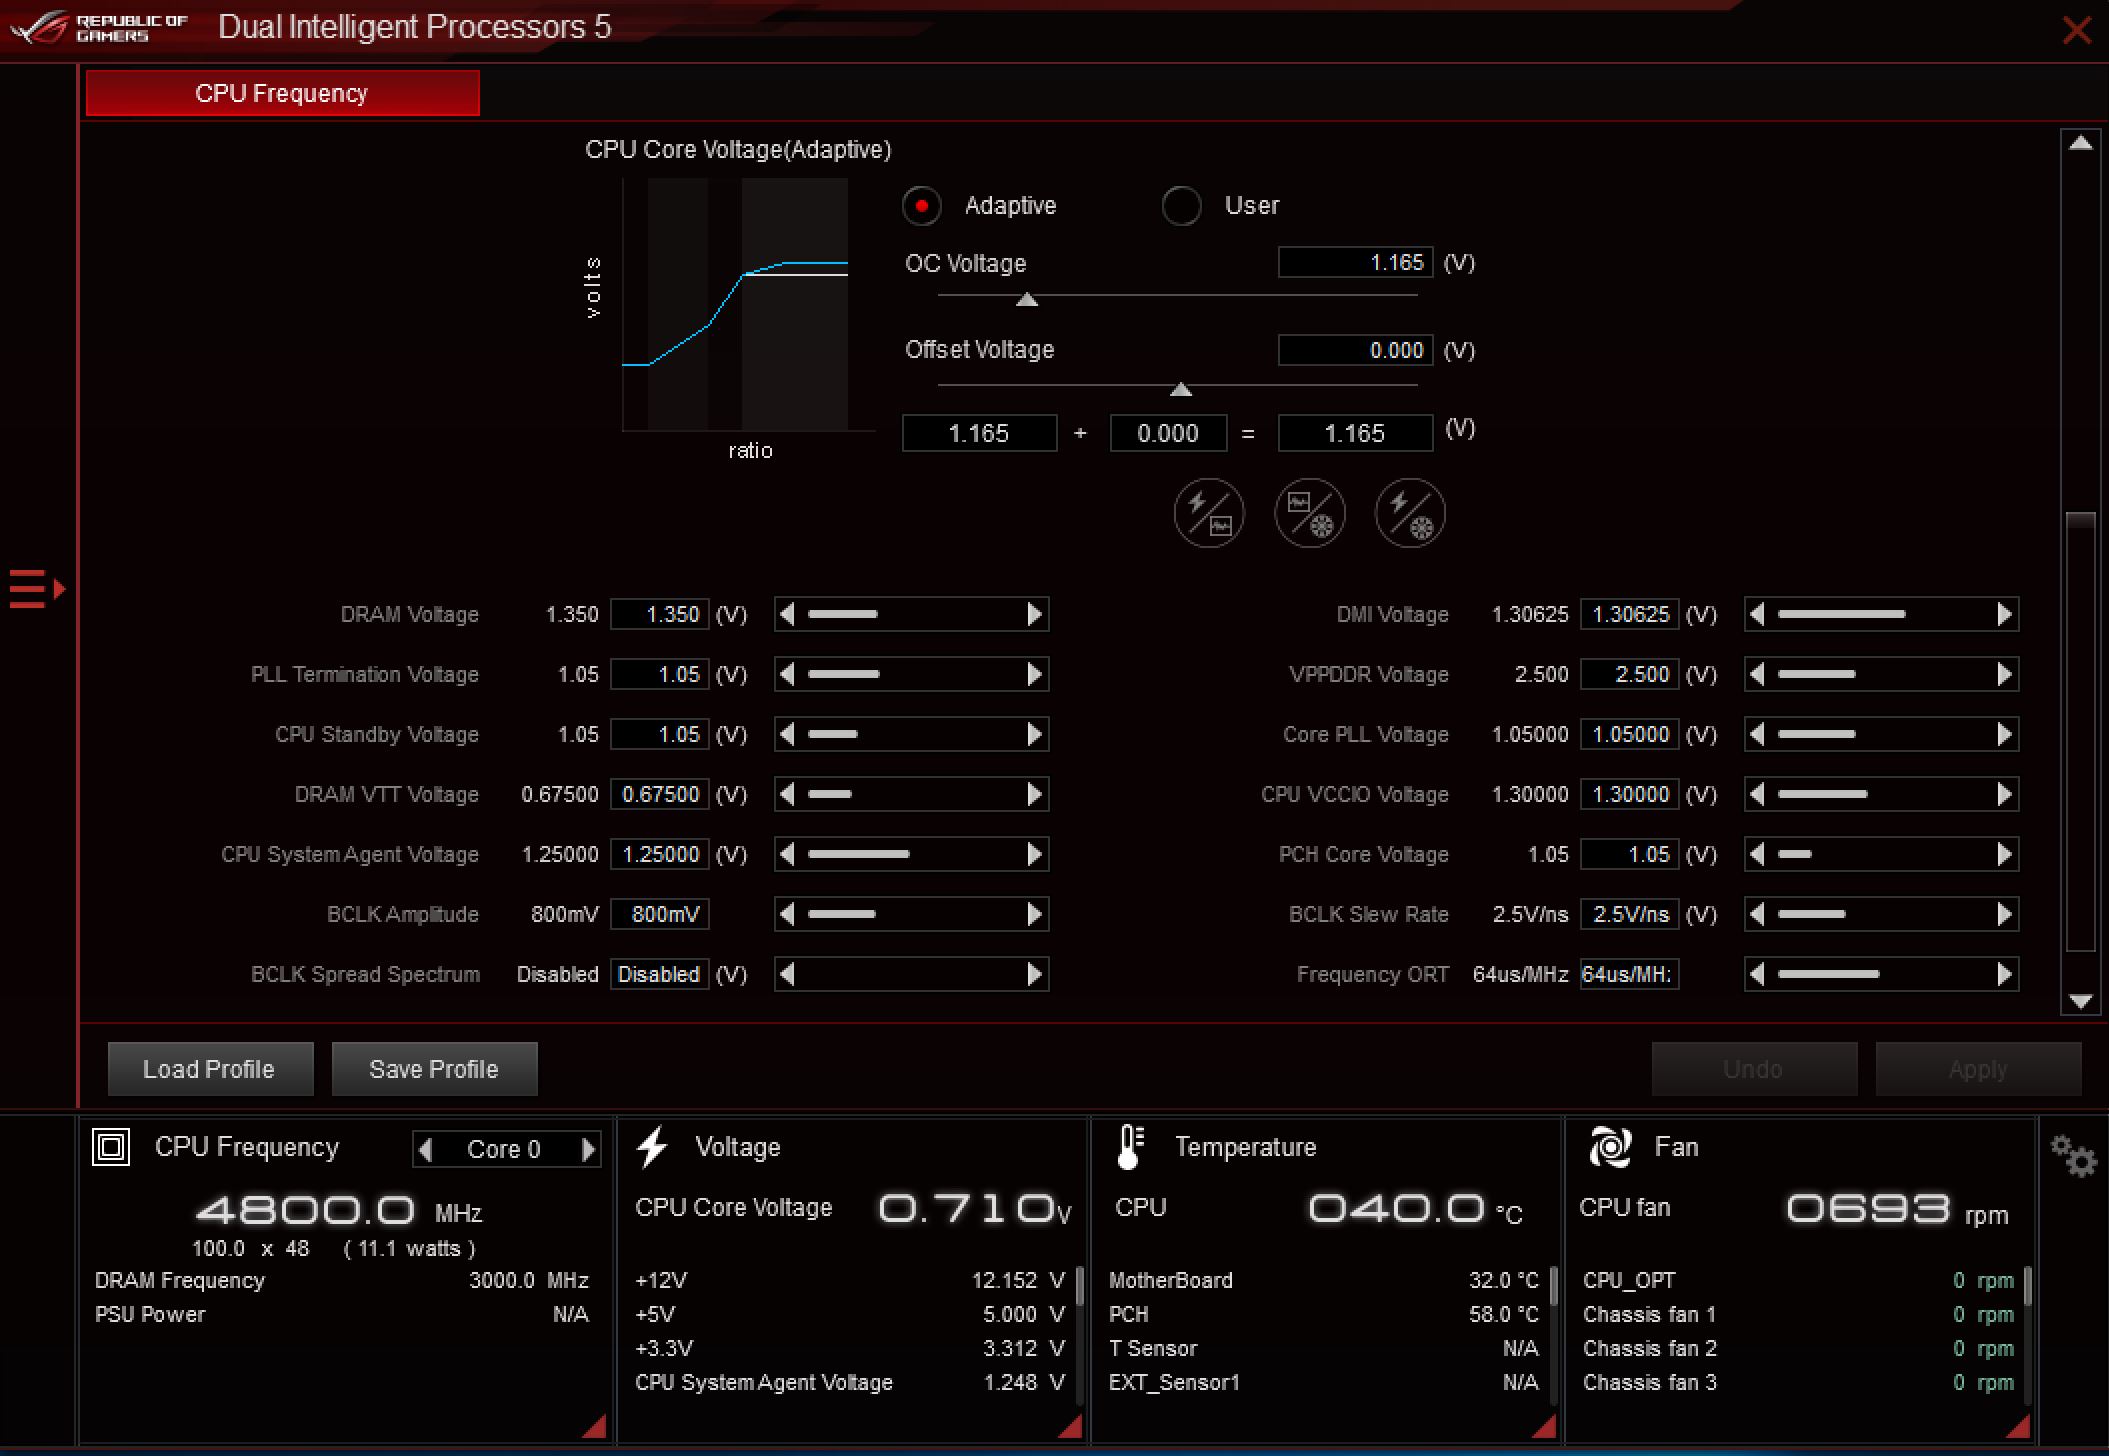Expand the Fan panel corner triangle
This screenshot has height=1456, width=2109.
(2019, 1426)
